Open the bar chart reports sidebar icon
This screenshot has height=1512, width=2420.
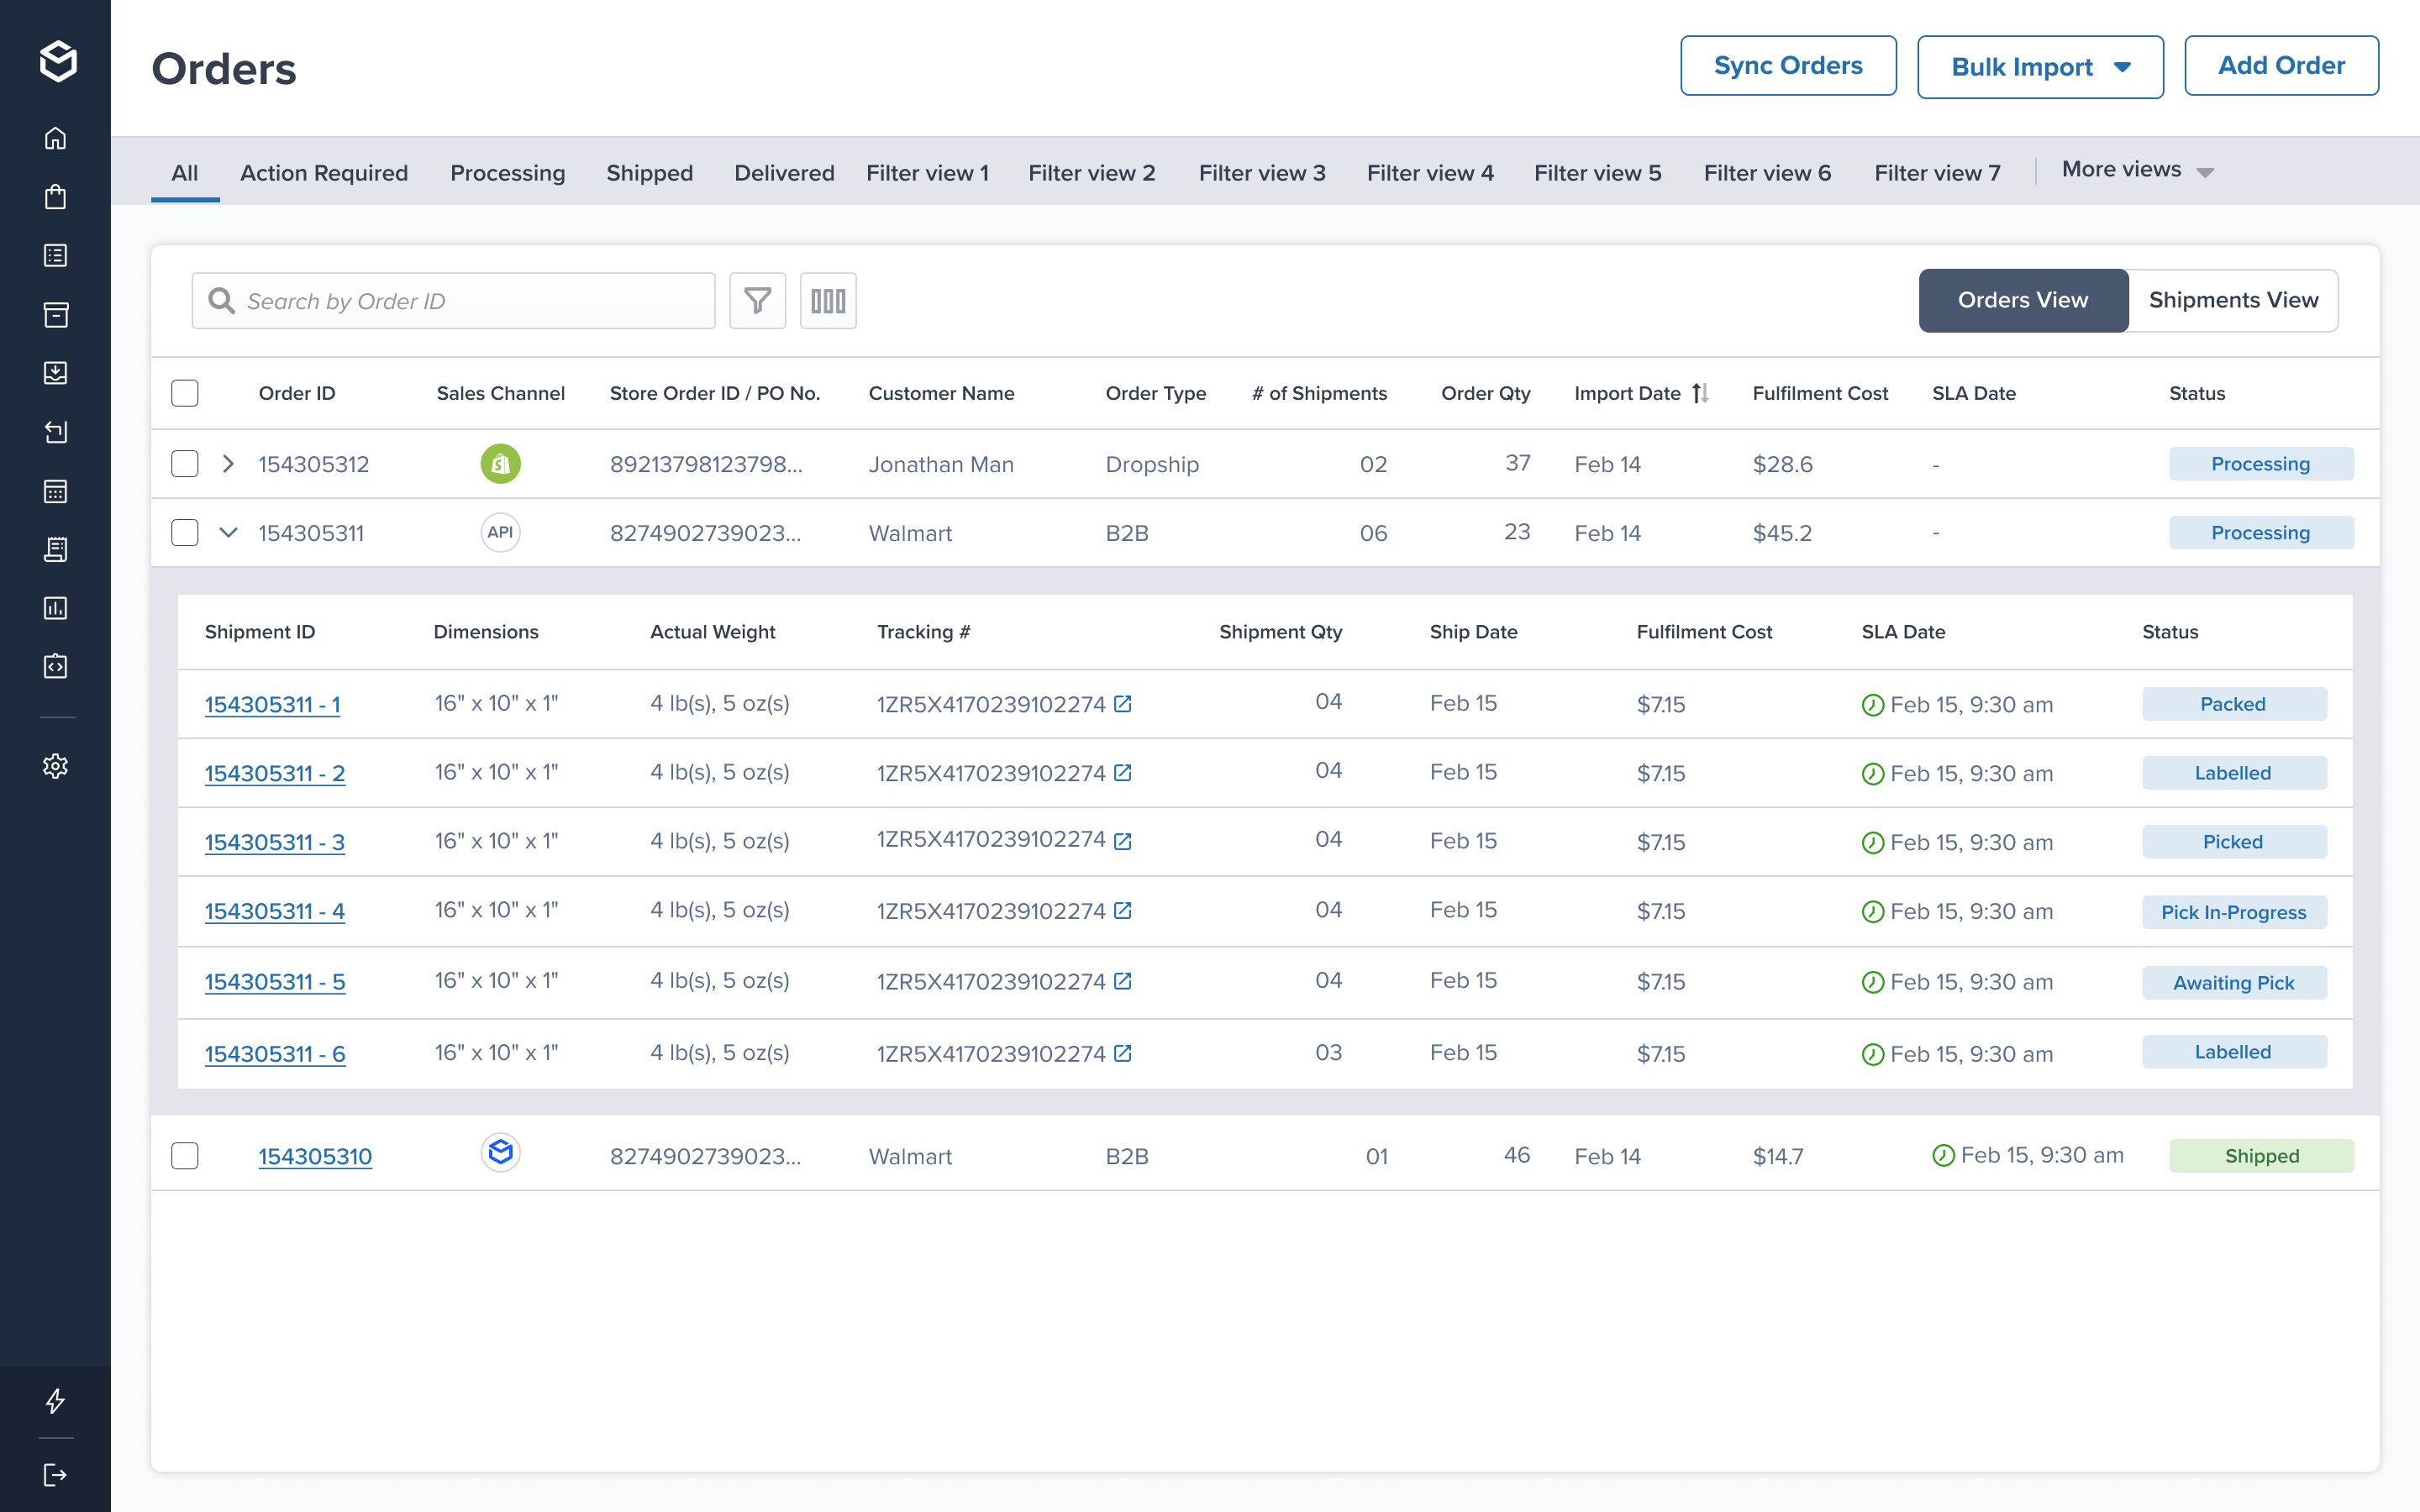(x=56, y=608)
